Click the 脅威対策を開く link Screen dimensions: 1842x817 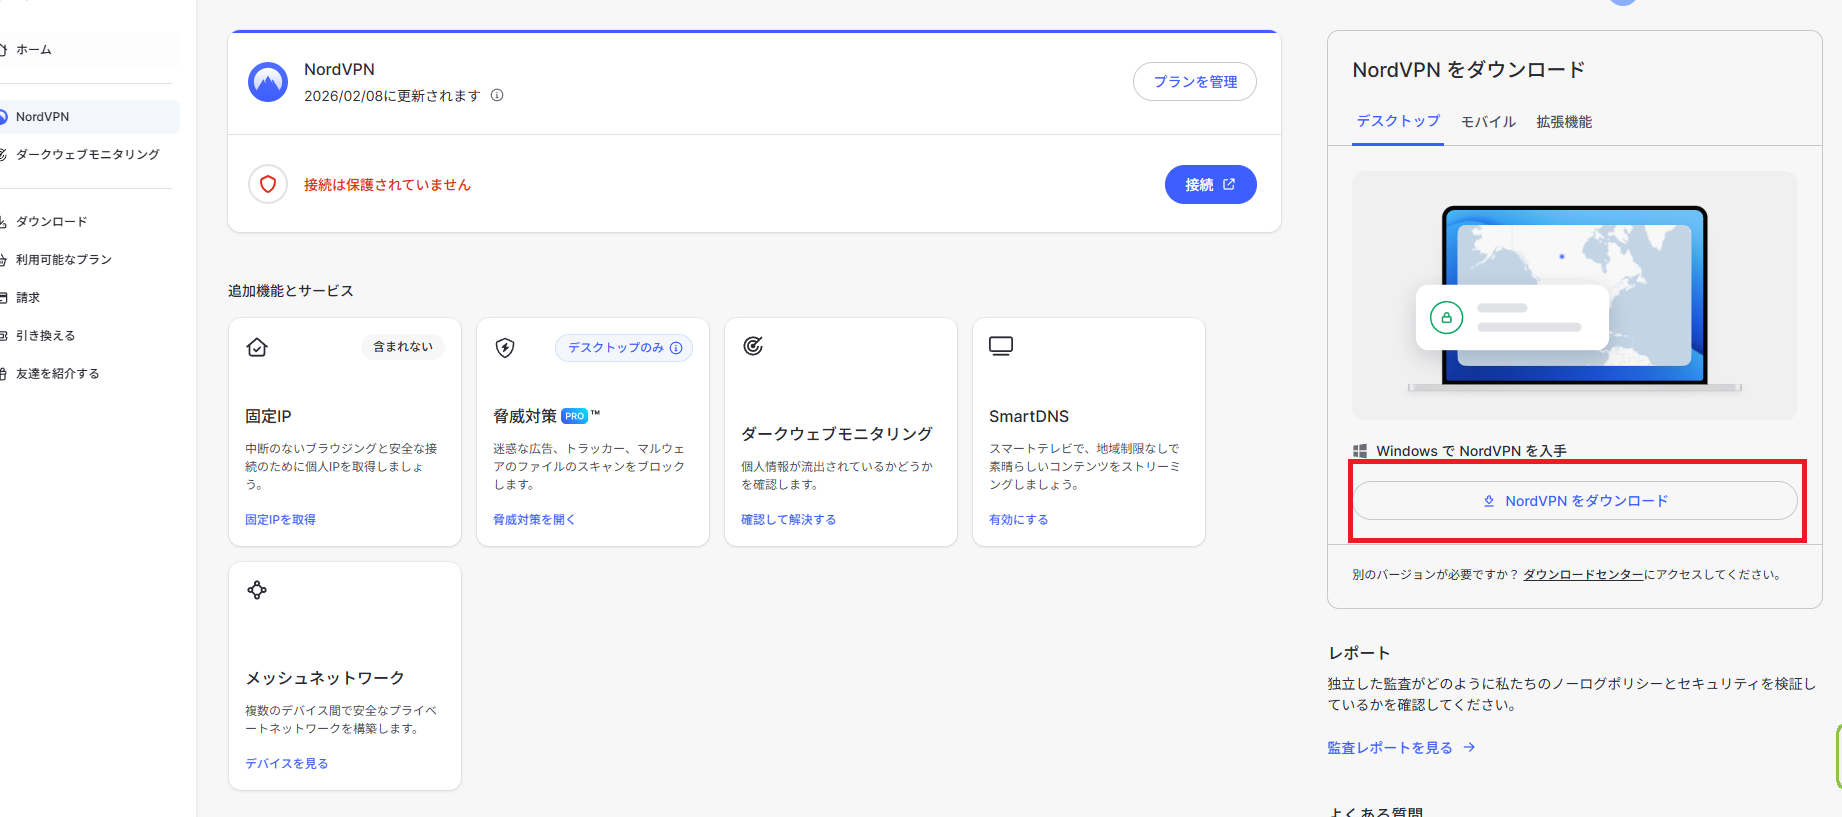pyautogui.click(x=534, y=520)
